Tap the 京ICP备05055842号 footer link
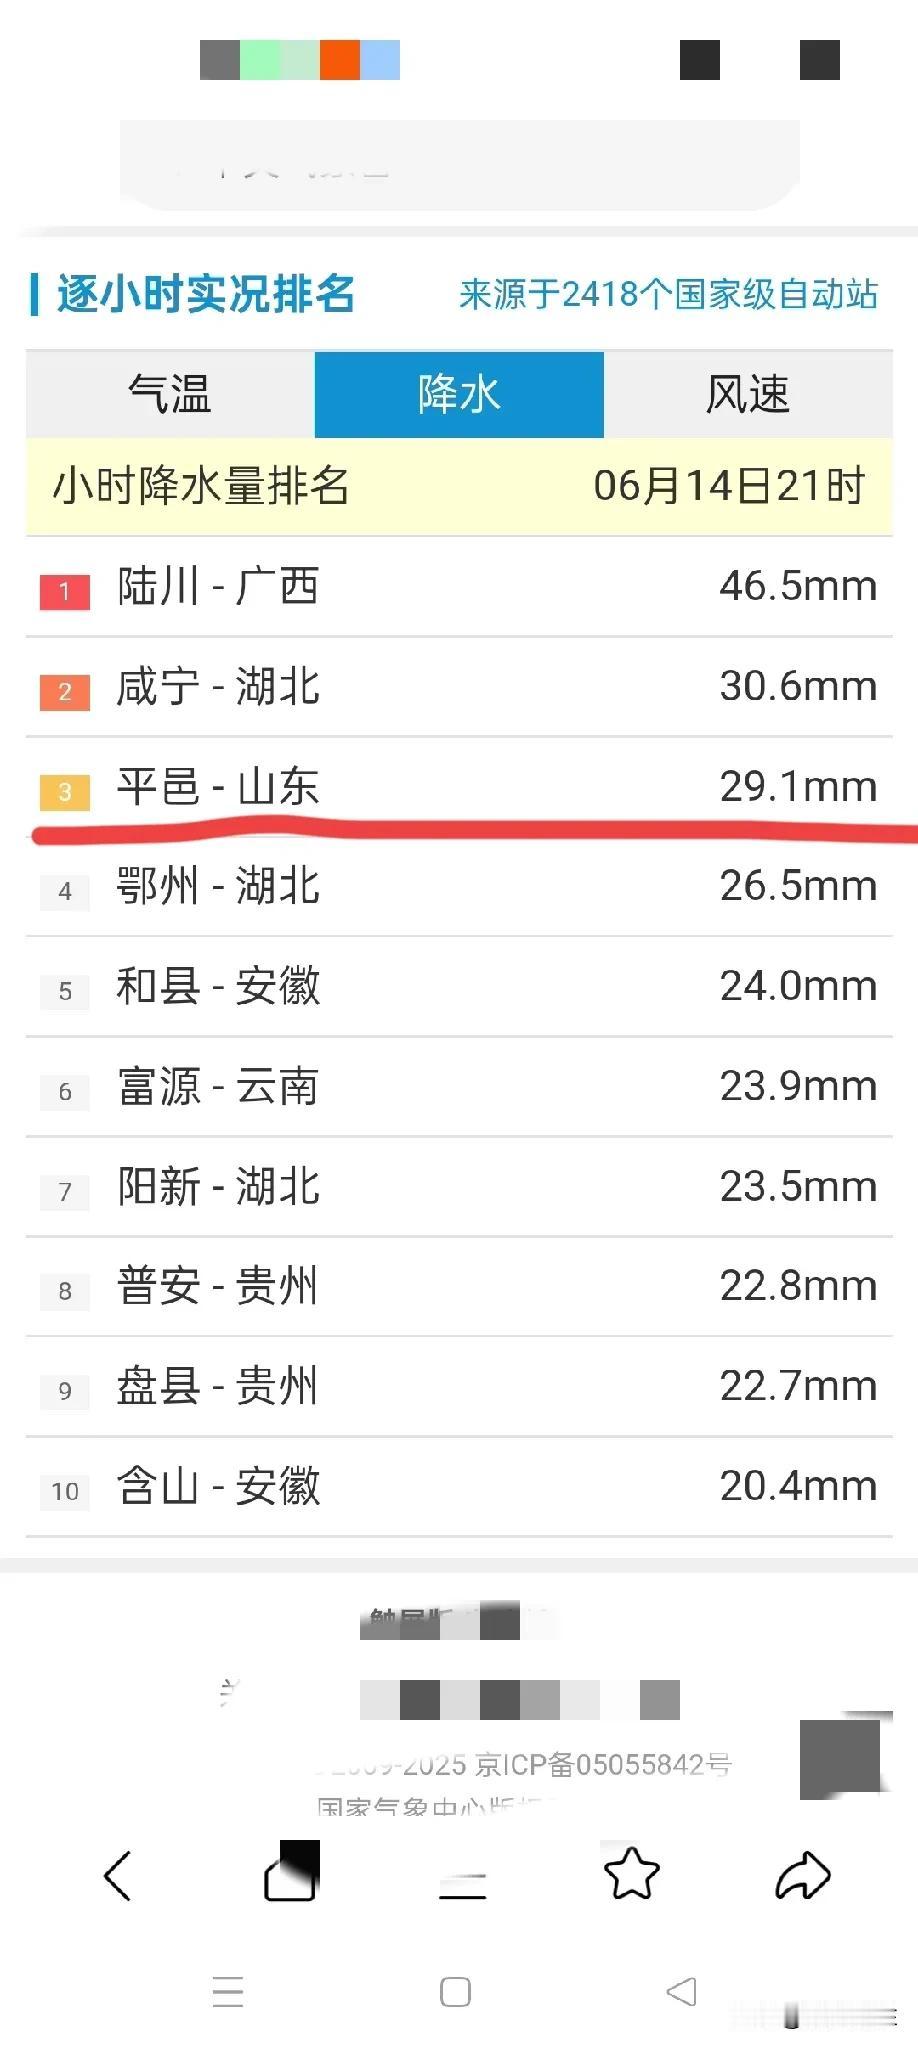918x2048 pixels. (603, 1764)
